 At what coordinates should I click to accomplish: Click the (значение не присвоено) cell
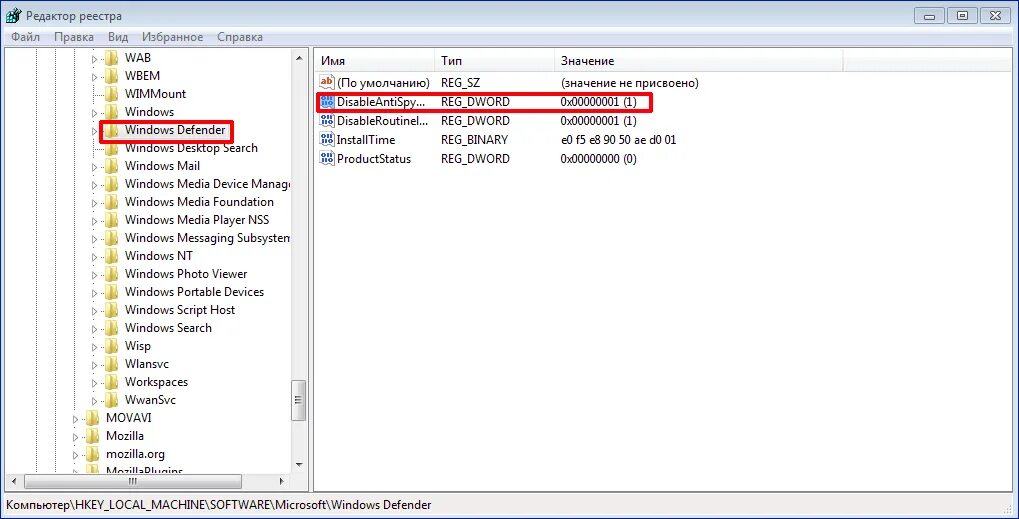[x=629, y=83]
